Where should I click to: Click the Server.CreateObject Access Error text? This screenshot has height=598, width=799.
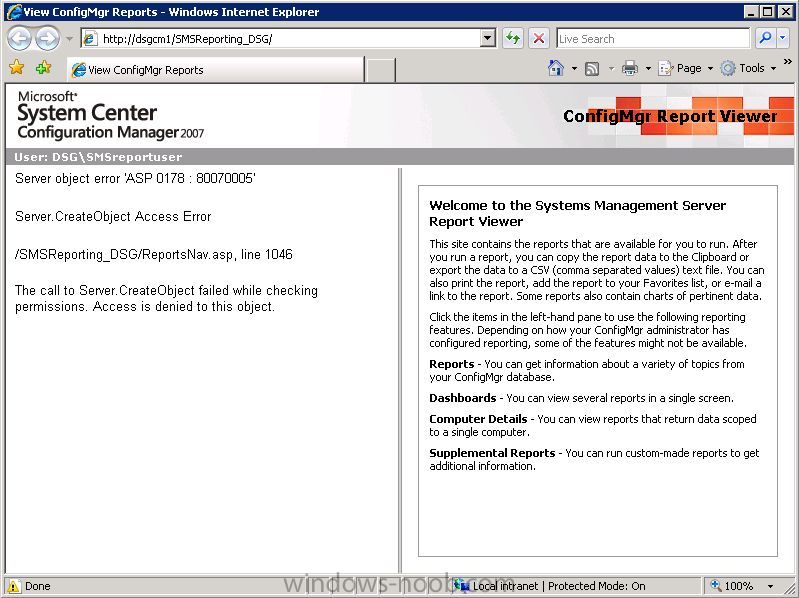(x=113, y=216)
